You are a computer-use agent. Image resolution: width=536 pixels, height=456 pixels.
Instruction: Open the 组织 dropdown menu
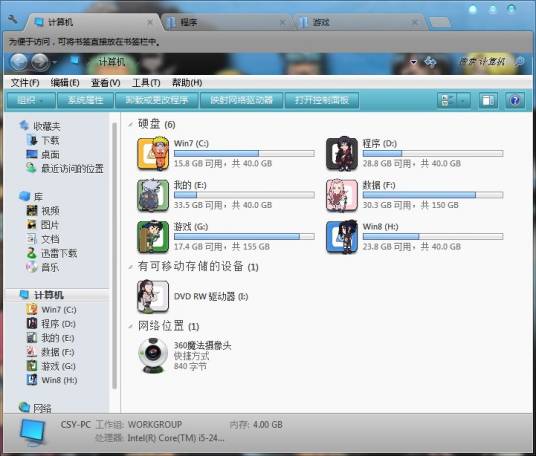[x=31, y=100]
